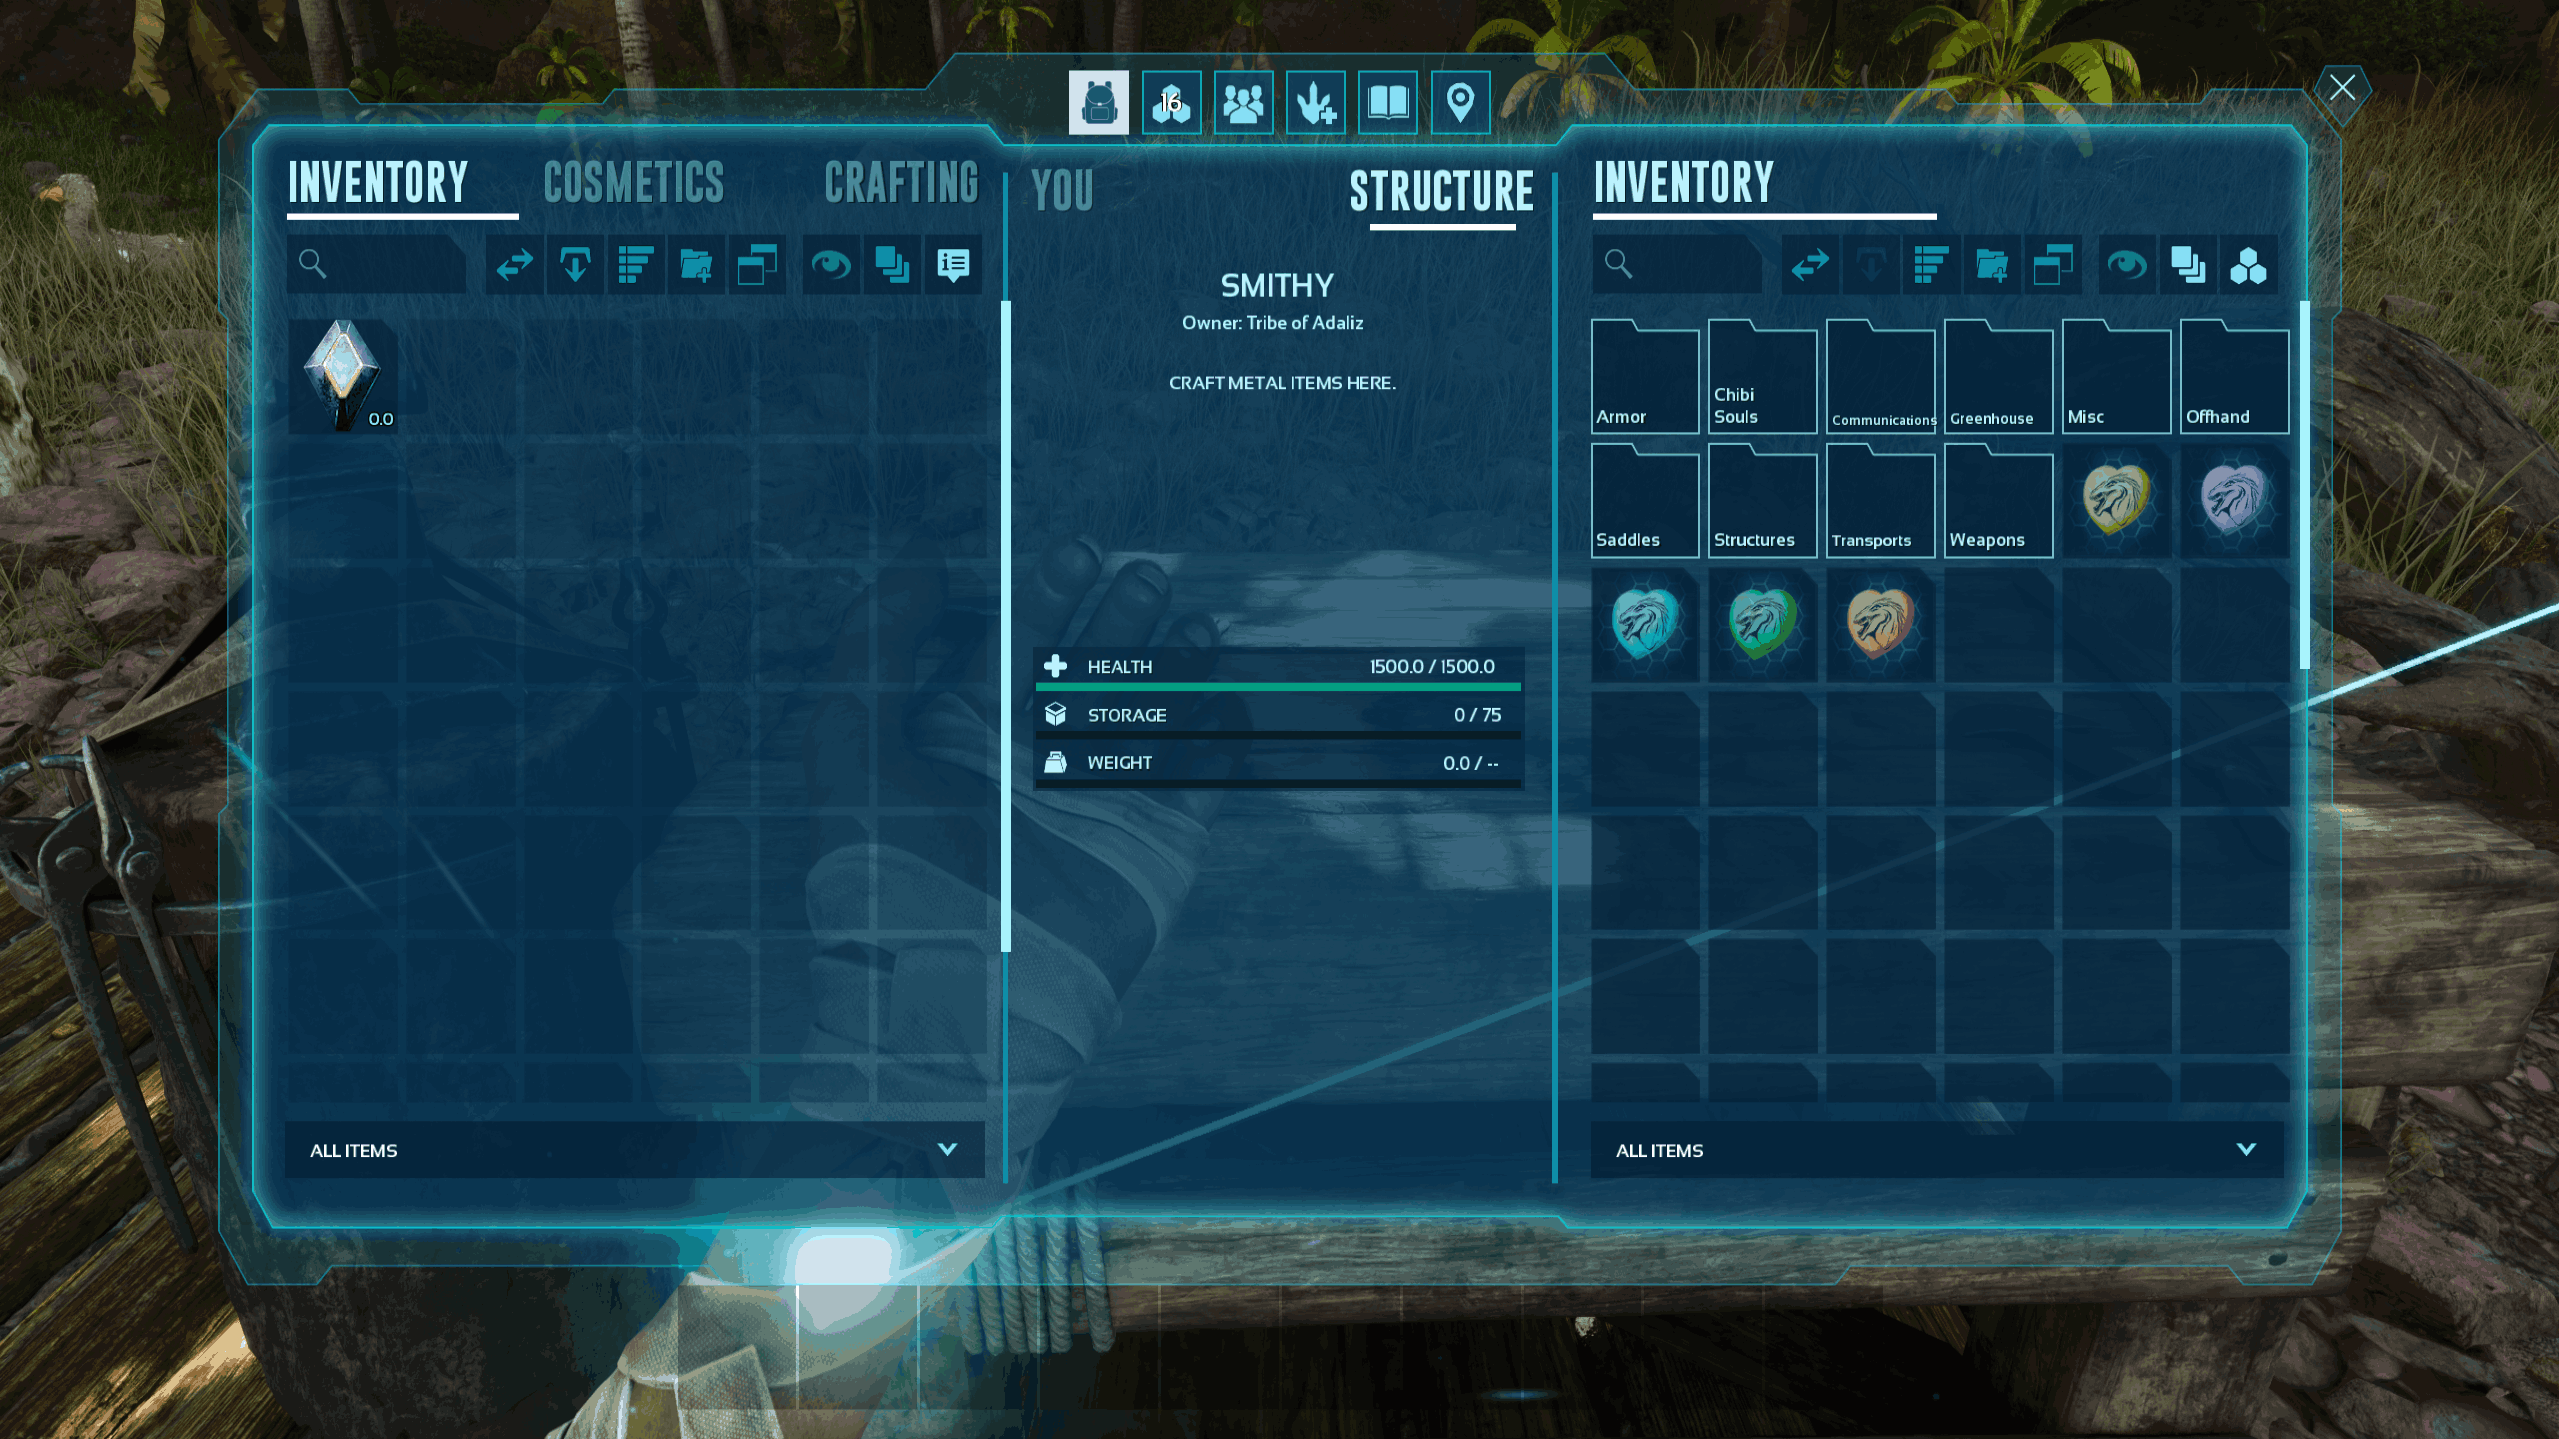Toggle the eye visibility icon in left inventory
Image resolution: width=2559 pixels, height=1439 pixels.
coord(828,264)
